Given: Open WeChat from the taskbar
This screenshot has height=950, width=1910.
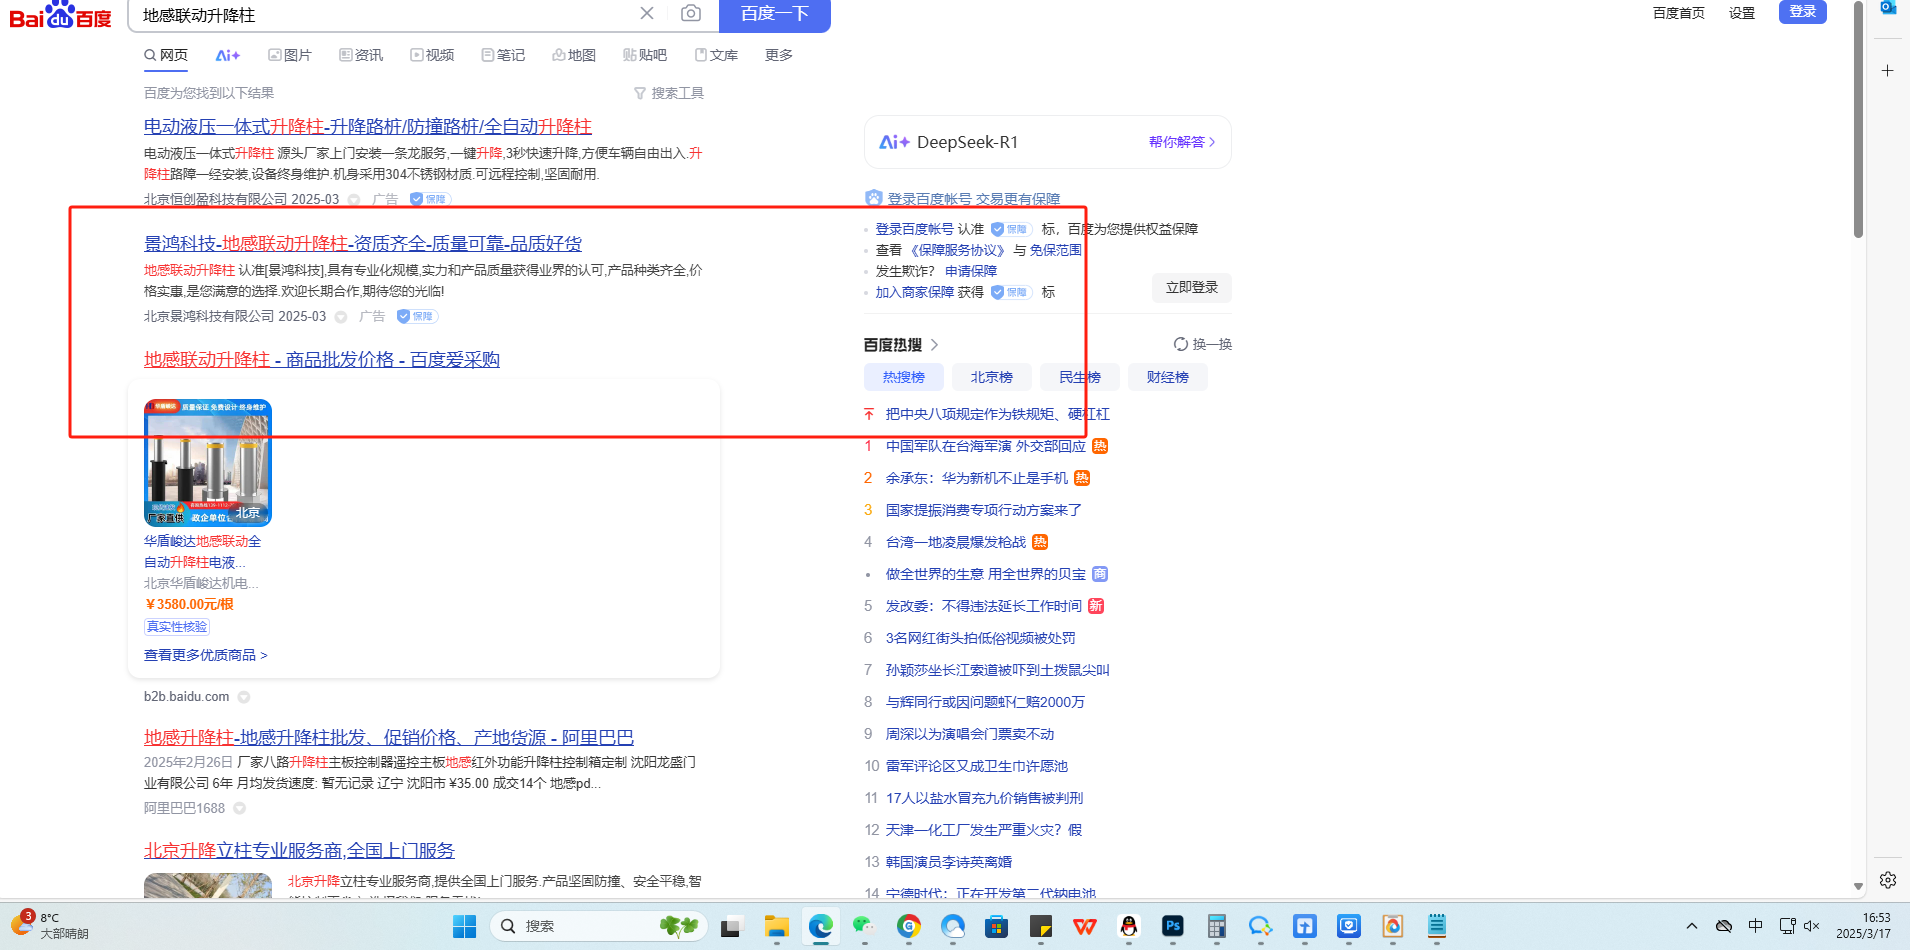Looking at the screenshot, I should click(x=864, y=927).
